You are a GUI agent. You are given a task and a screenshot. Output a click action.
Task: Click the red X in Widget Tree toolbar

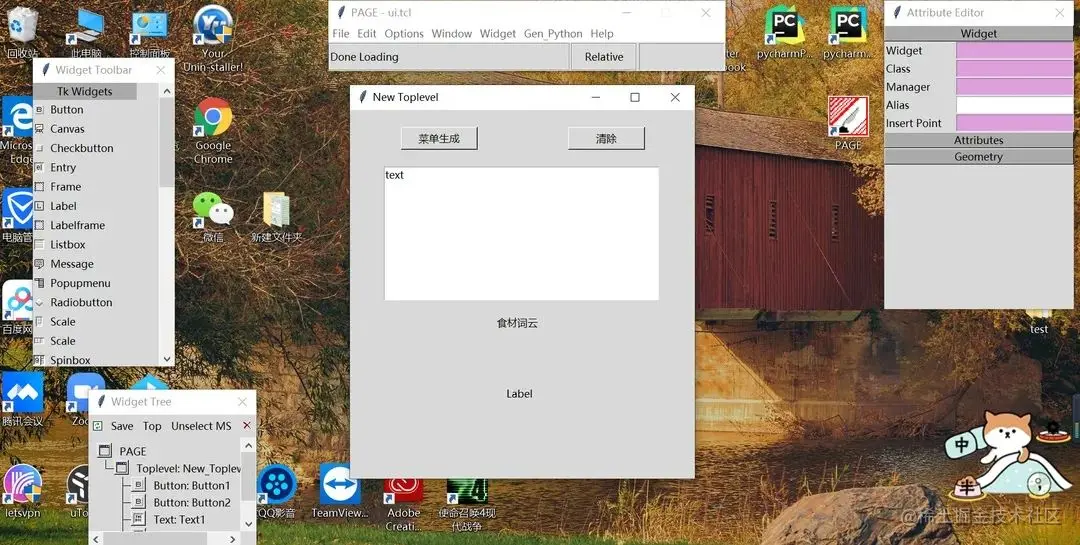coord(247,426)
